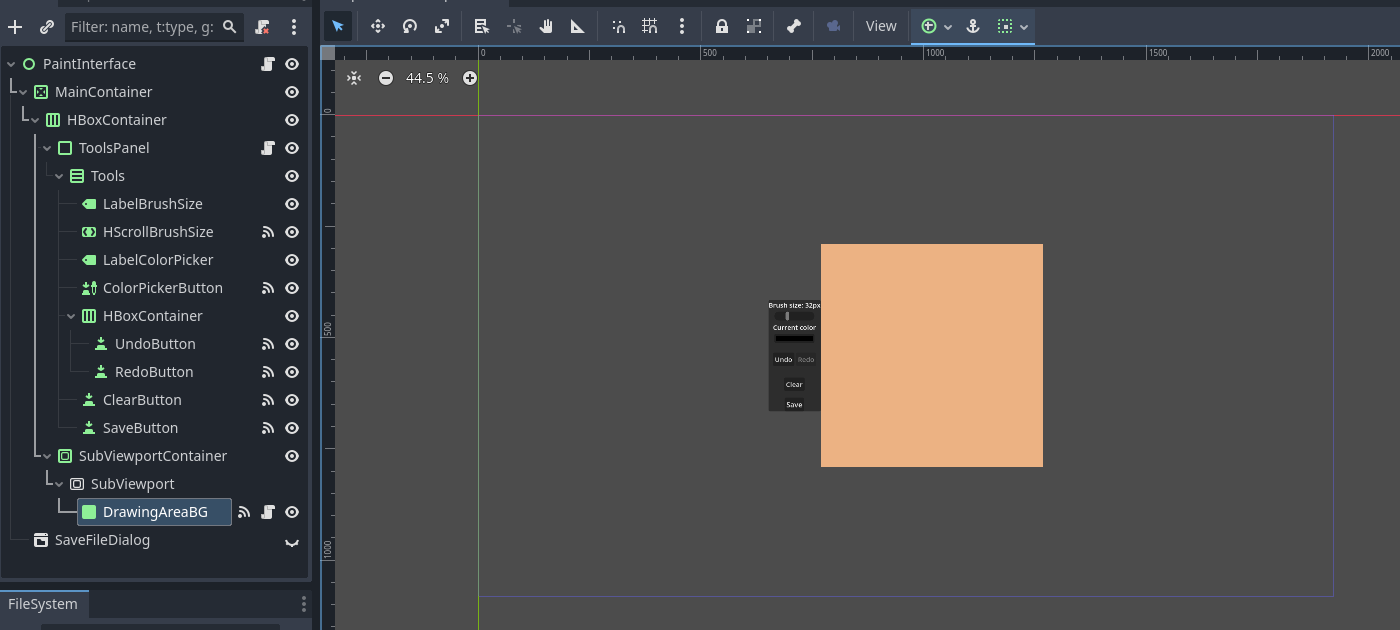Reset zoom by clicking 44.5 % label
The width and height of the screenshot is (1400, 630).
coord(427,78)
